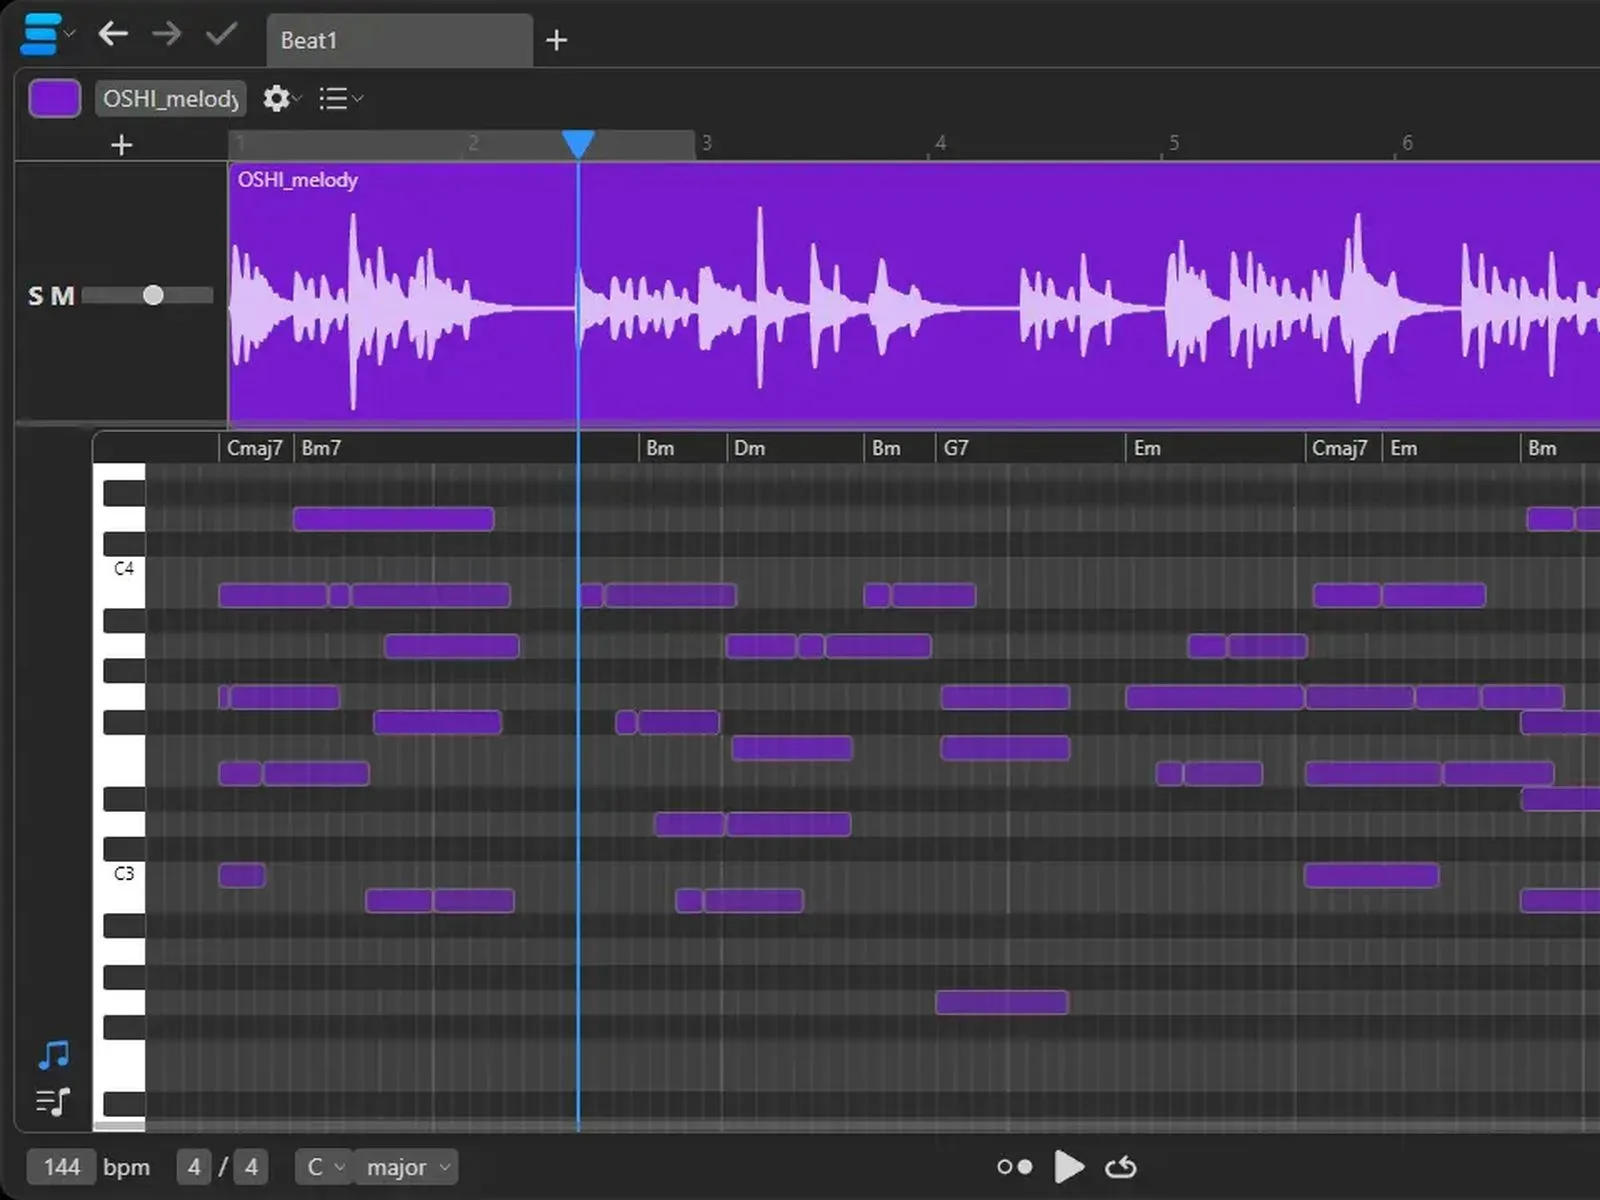Select the Beat1 tab
The image size is (1600, 1200).
tap(399, 40)
